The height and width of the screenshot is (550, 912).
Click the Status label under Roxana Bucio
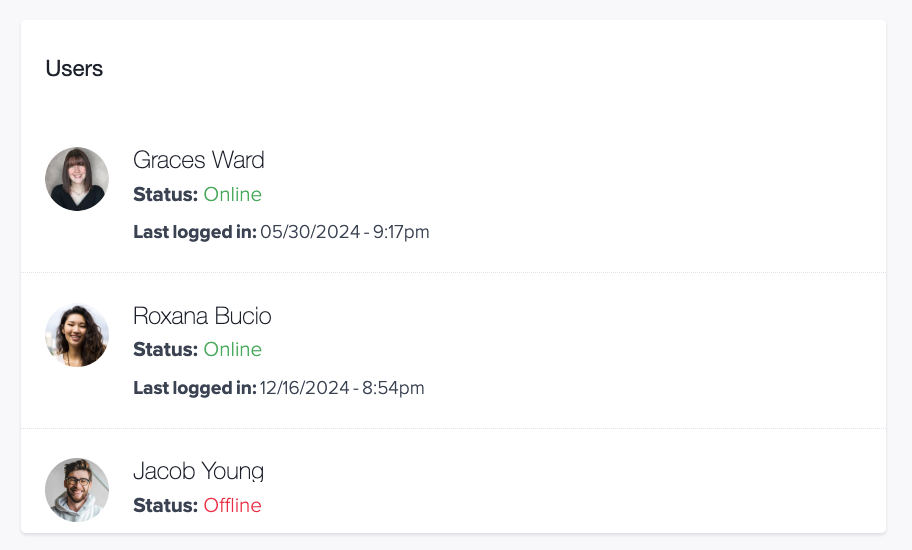point(166,349)
